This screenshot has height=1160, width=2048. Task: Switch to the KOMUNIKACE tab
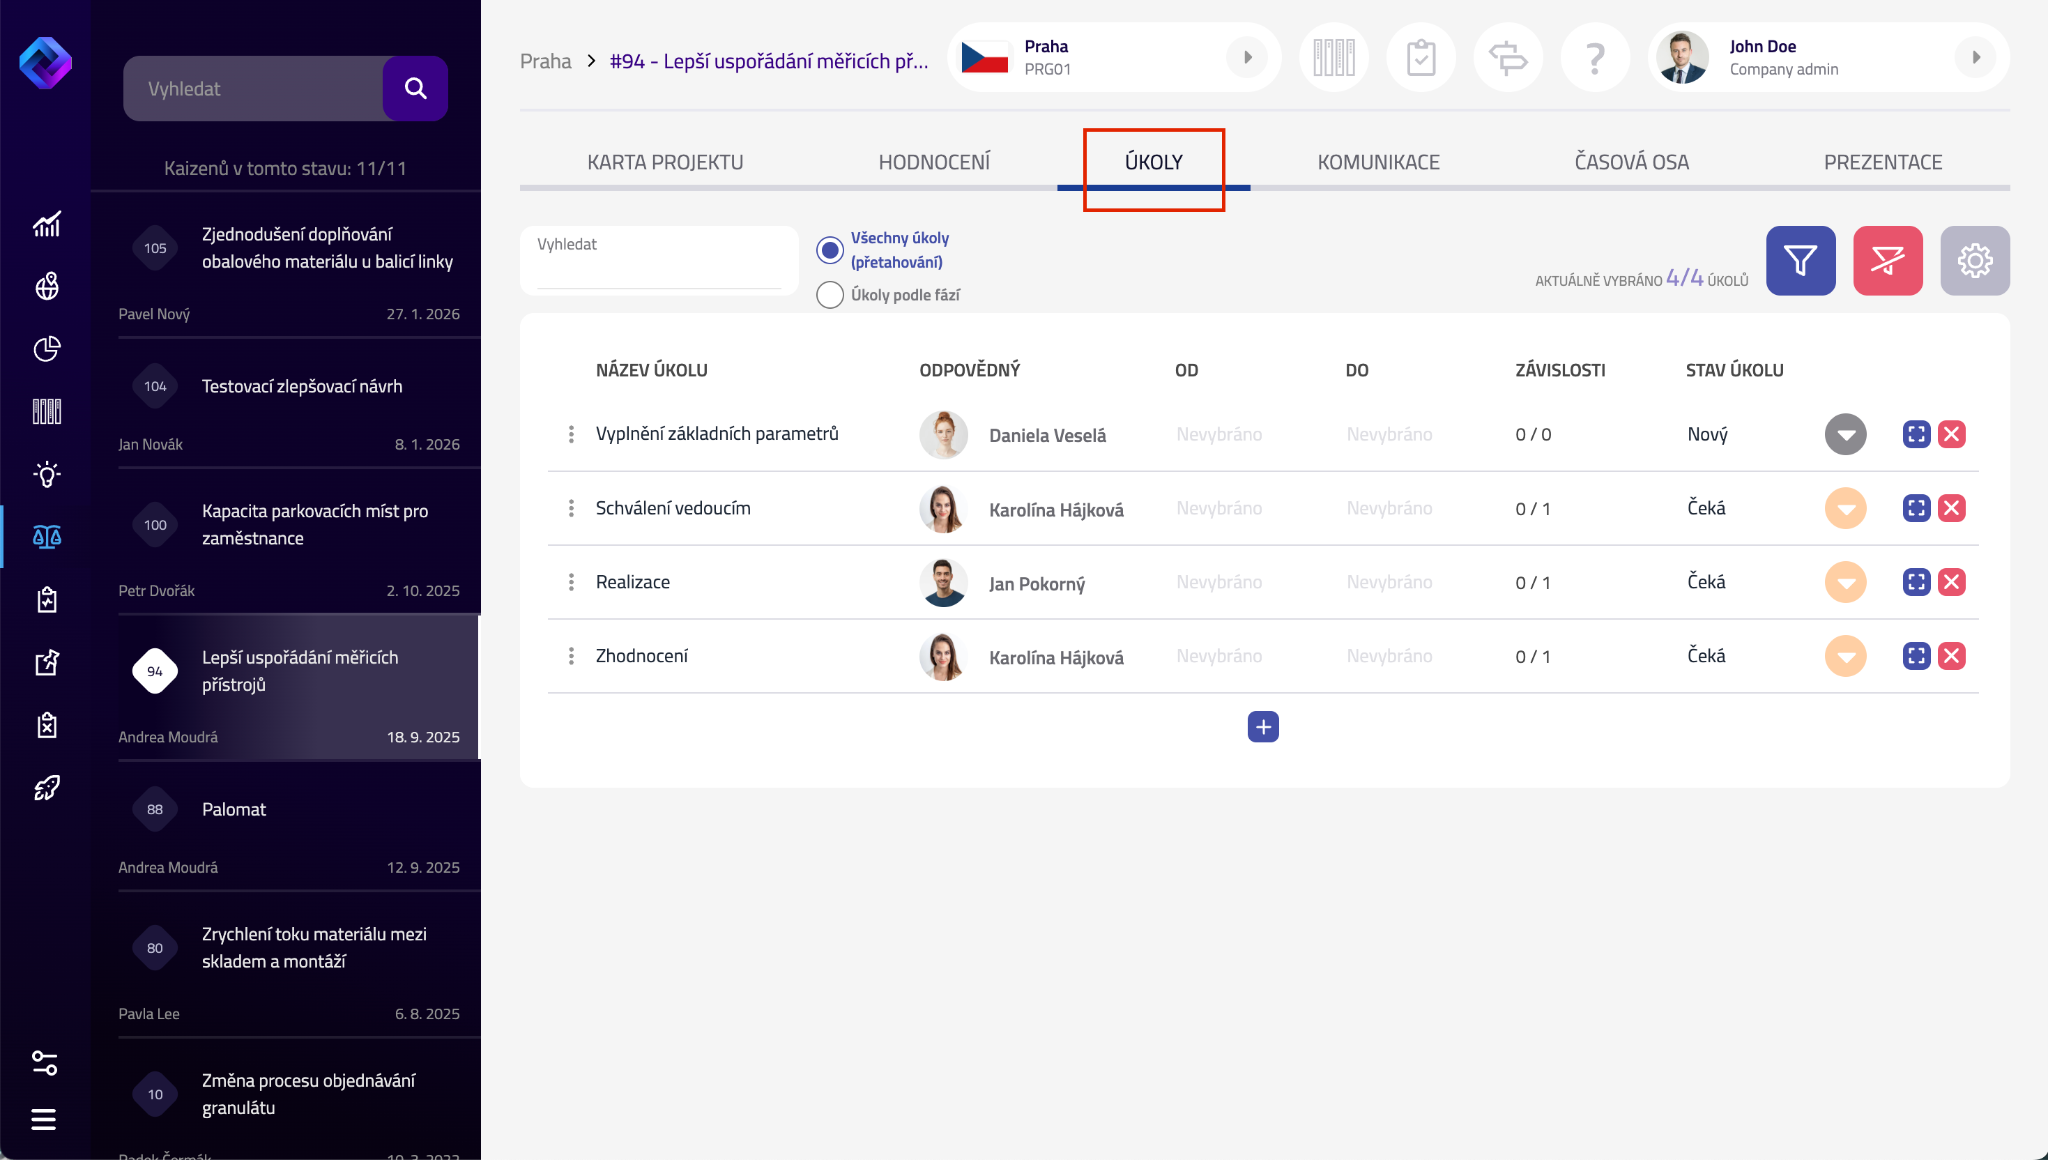click(x=1378, y=162)
